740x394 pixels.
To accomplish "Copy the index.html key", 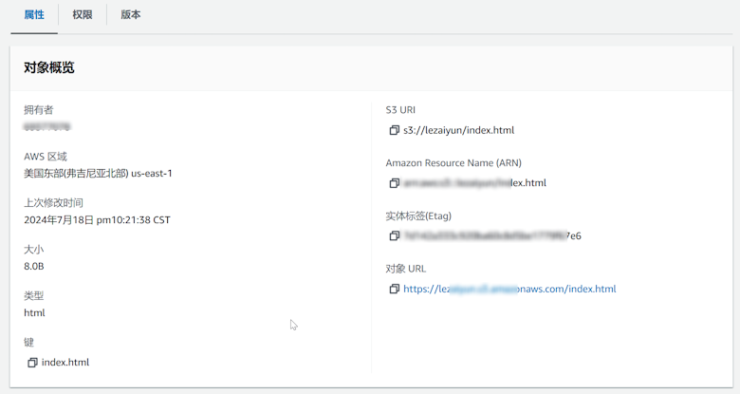I will click(32, 362).
